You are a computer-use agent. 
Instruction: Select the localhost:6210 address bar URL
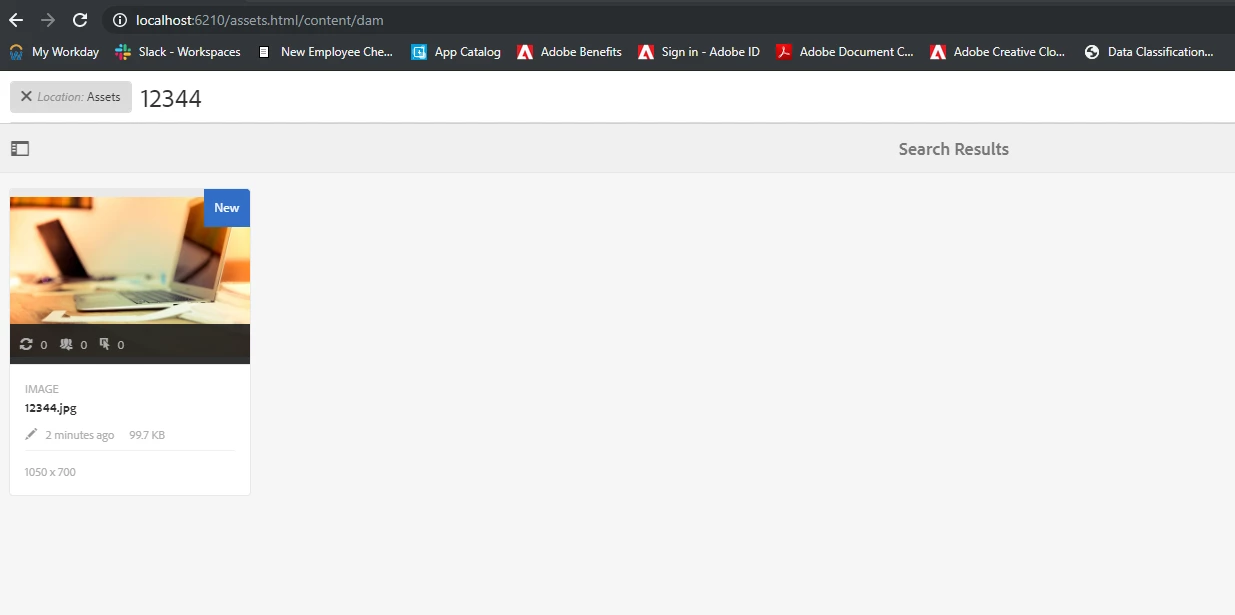pos(260,20)
